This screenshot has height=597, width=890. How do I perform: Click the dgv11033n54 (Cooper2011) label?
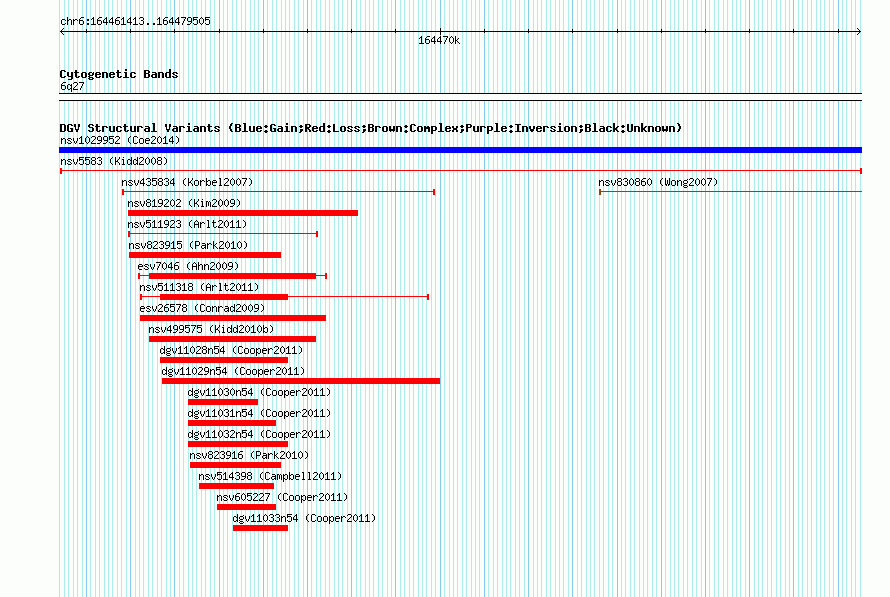tap(304, 518)
